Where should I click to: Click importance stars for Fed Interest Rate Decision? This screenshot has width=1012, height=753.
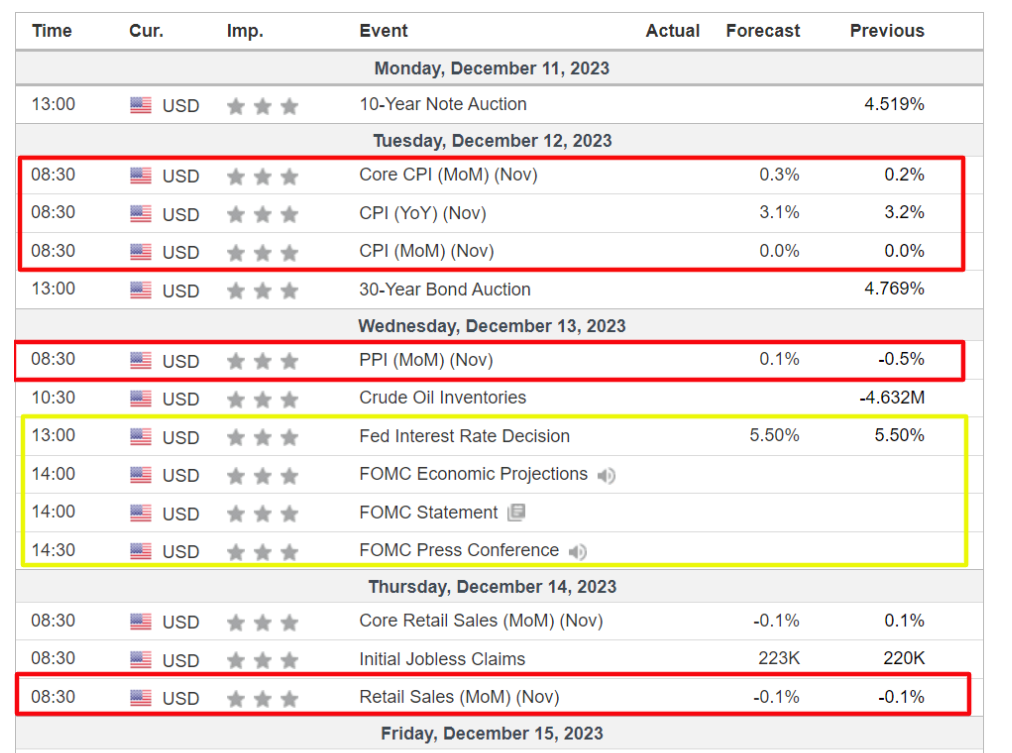(262, 437)
